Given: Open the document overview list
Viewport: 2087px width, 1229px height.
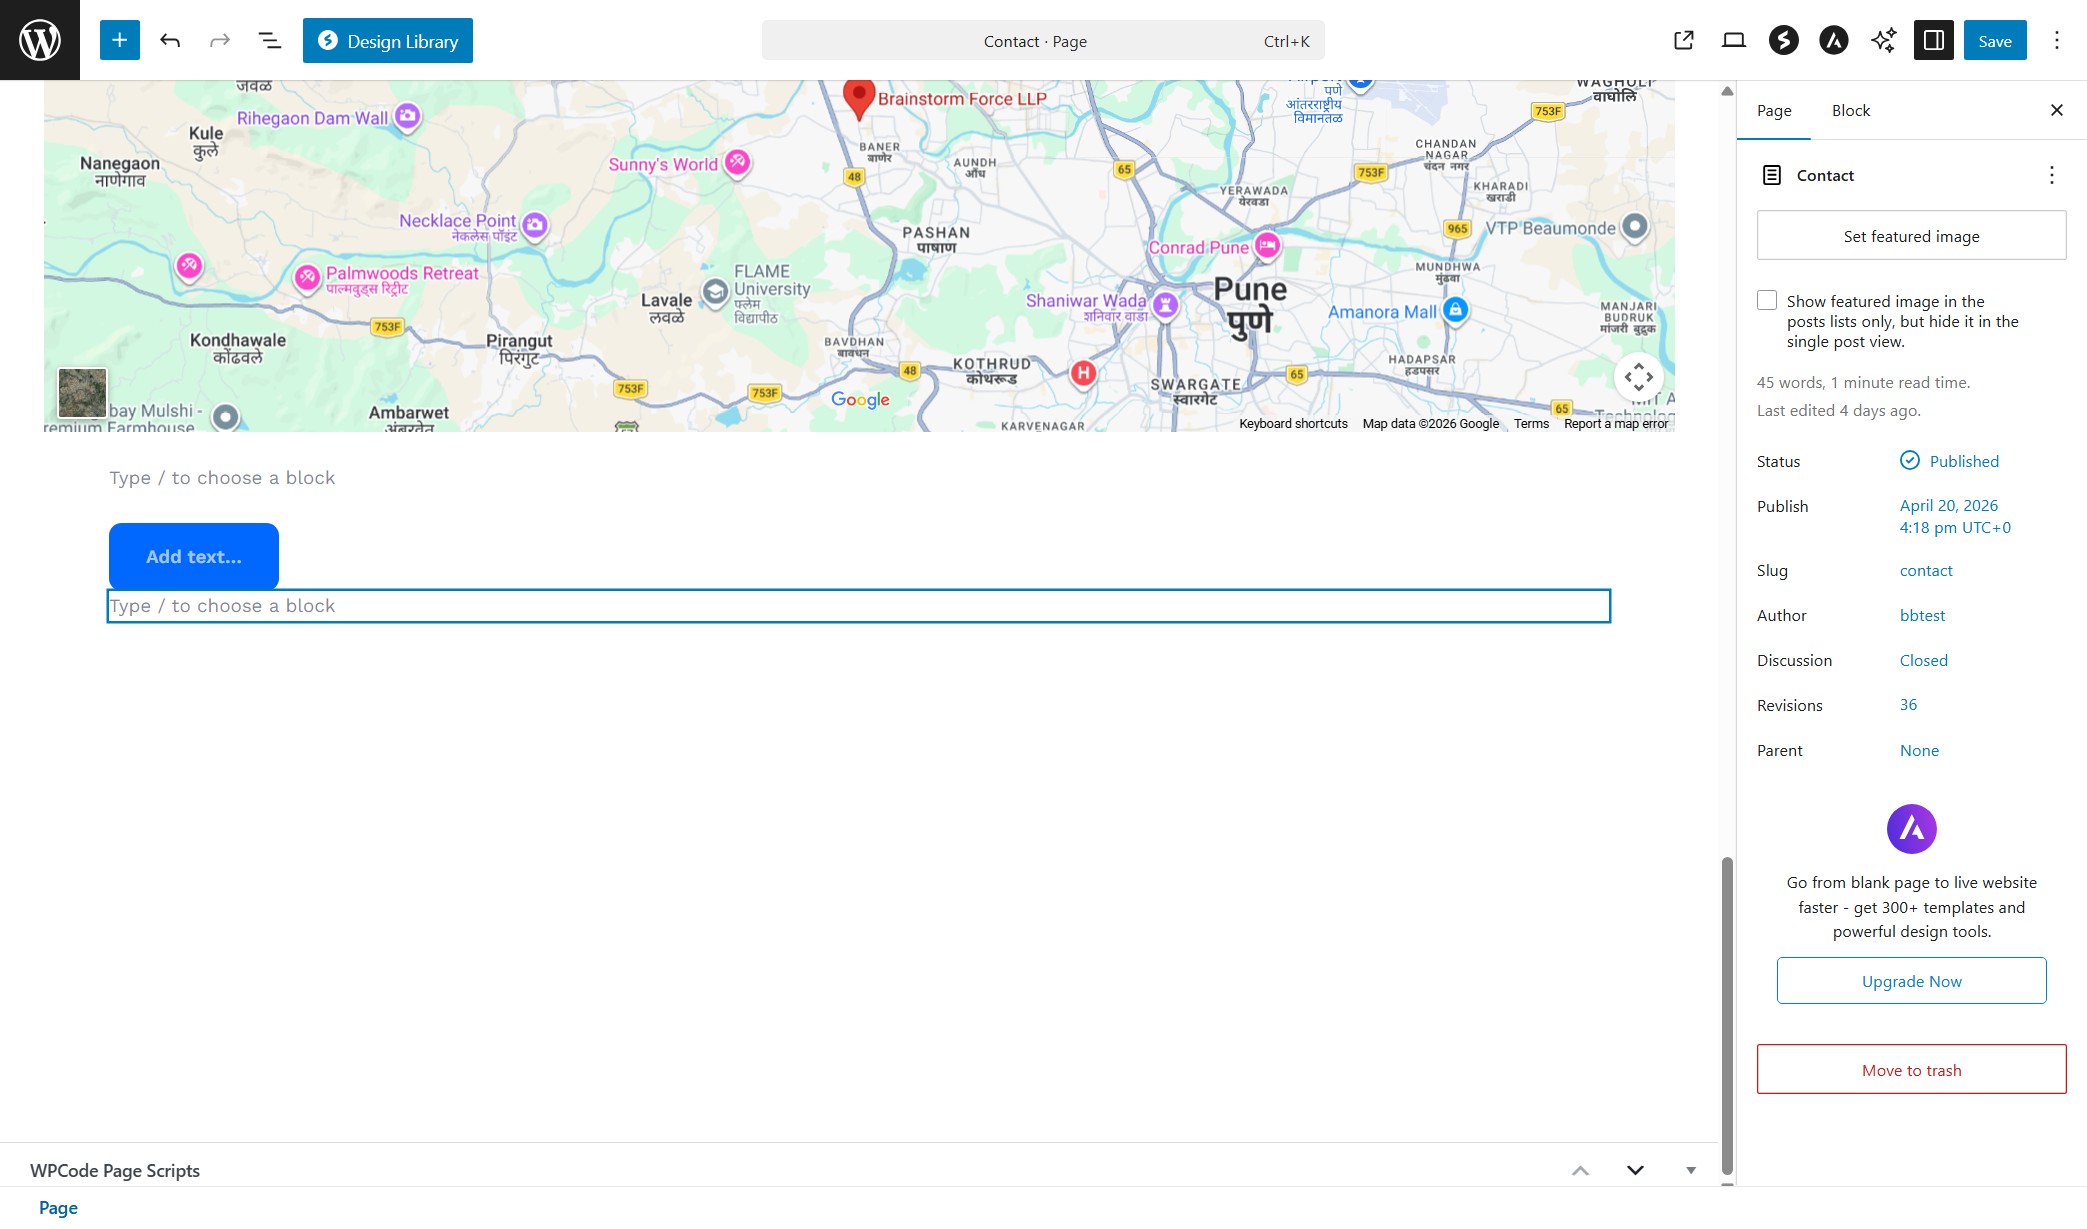Looking at the screenshot, I should coord(270,40).
